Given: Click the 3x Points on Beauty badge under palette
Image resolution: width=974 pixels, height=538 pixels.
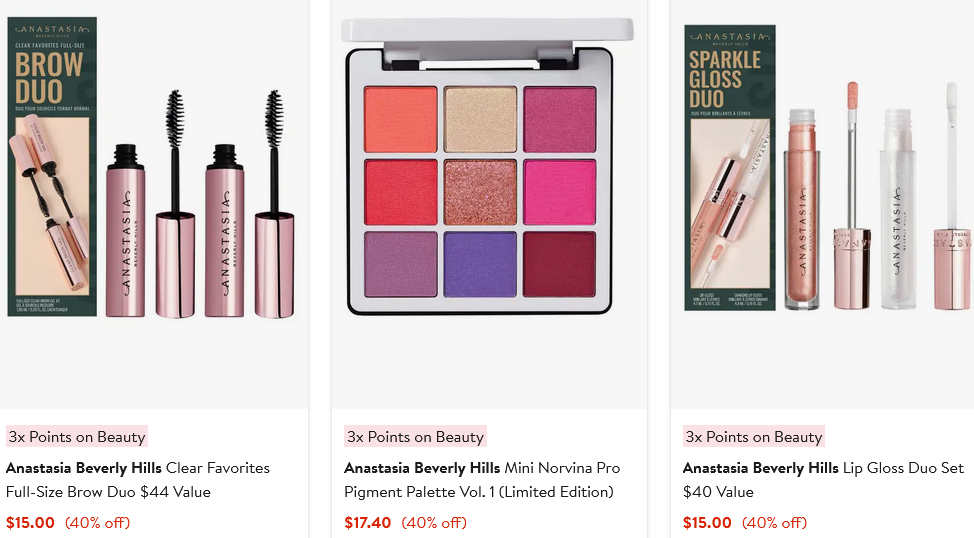Looking at the screenshot, I should coord(416,437).
